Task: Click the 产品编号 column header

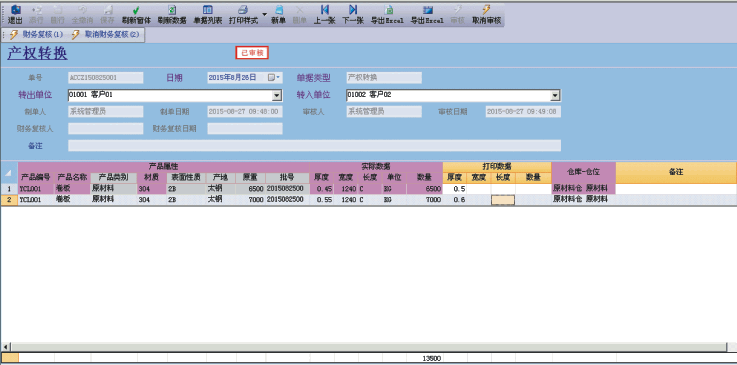Action: pos(36,178)
